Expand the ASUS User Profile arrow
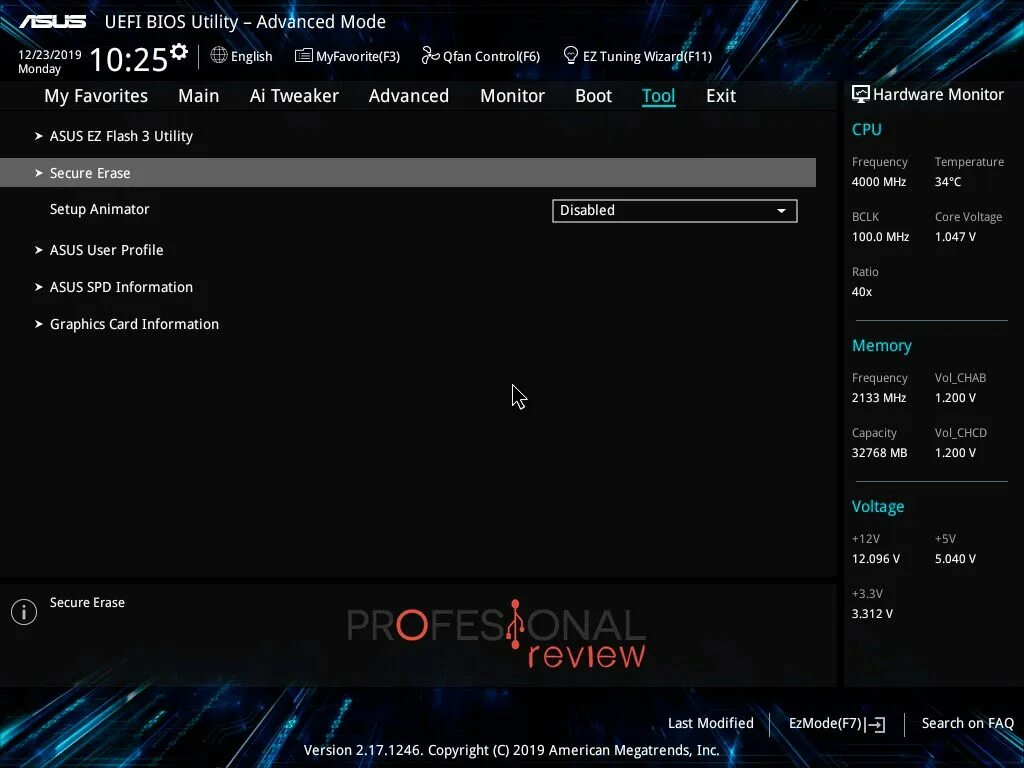The height and width of the screenshot is (768, 1024). point(39,249)
